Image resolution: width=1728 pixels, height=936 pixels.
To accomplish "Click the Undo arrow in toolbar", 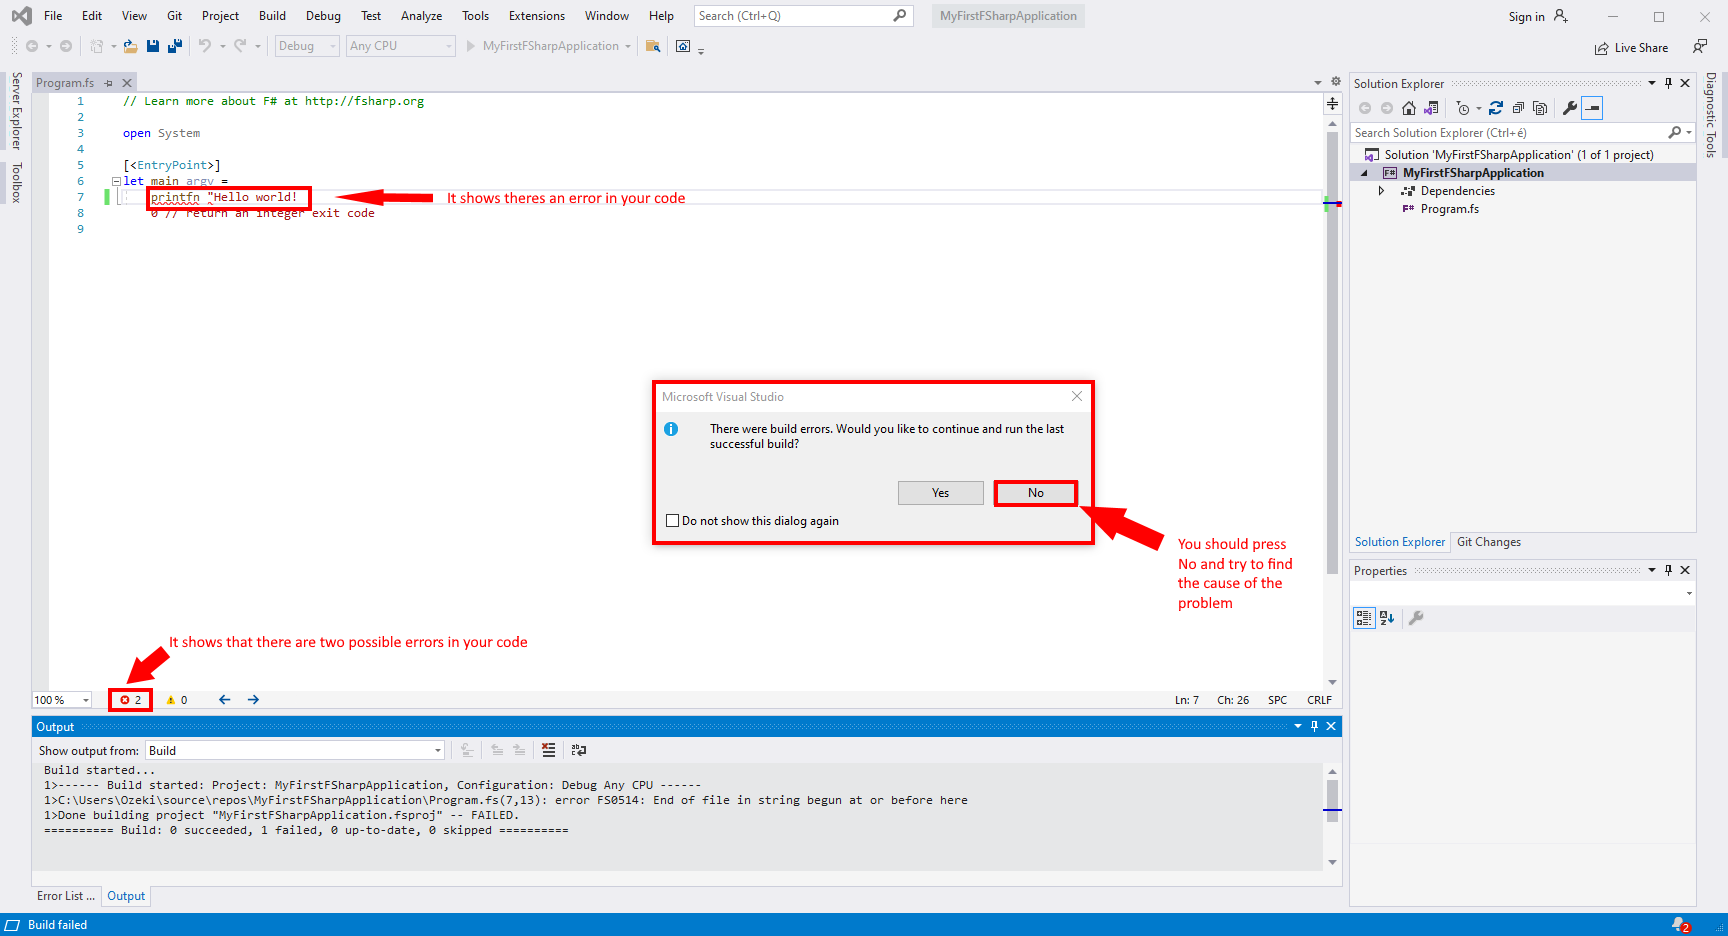I will [205, 46].
